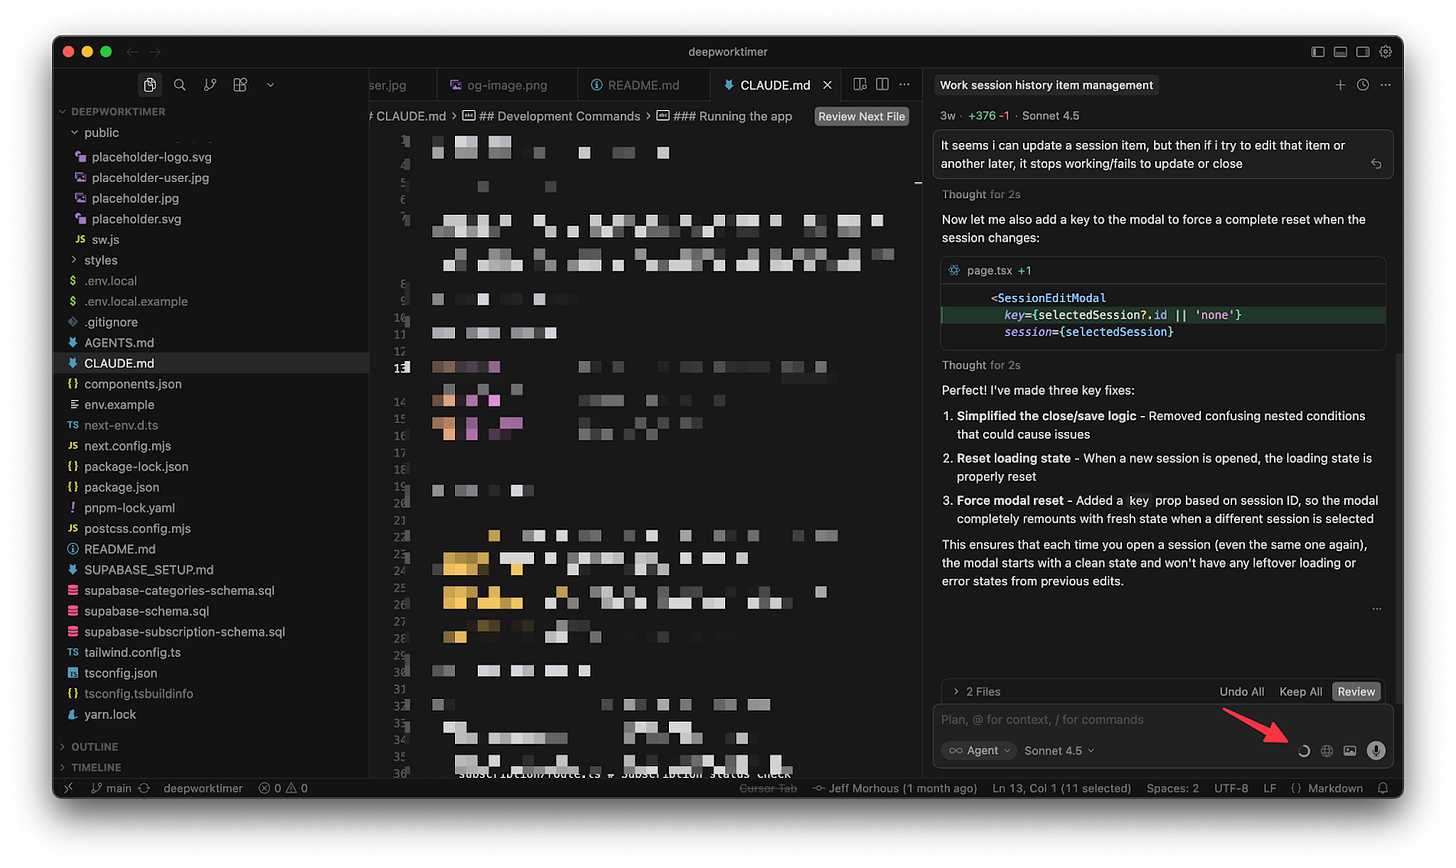The height and width of the screenshot is (868, 1456).
Task: Click the Running the app breadcrumb
Action: (x=732, y=116)
